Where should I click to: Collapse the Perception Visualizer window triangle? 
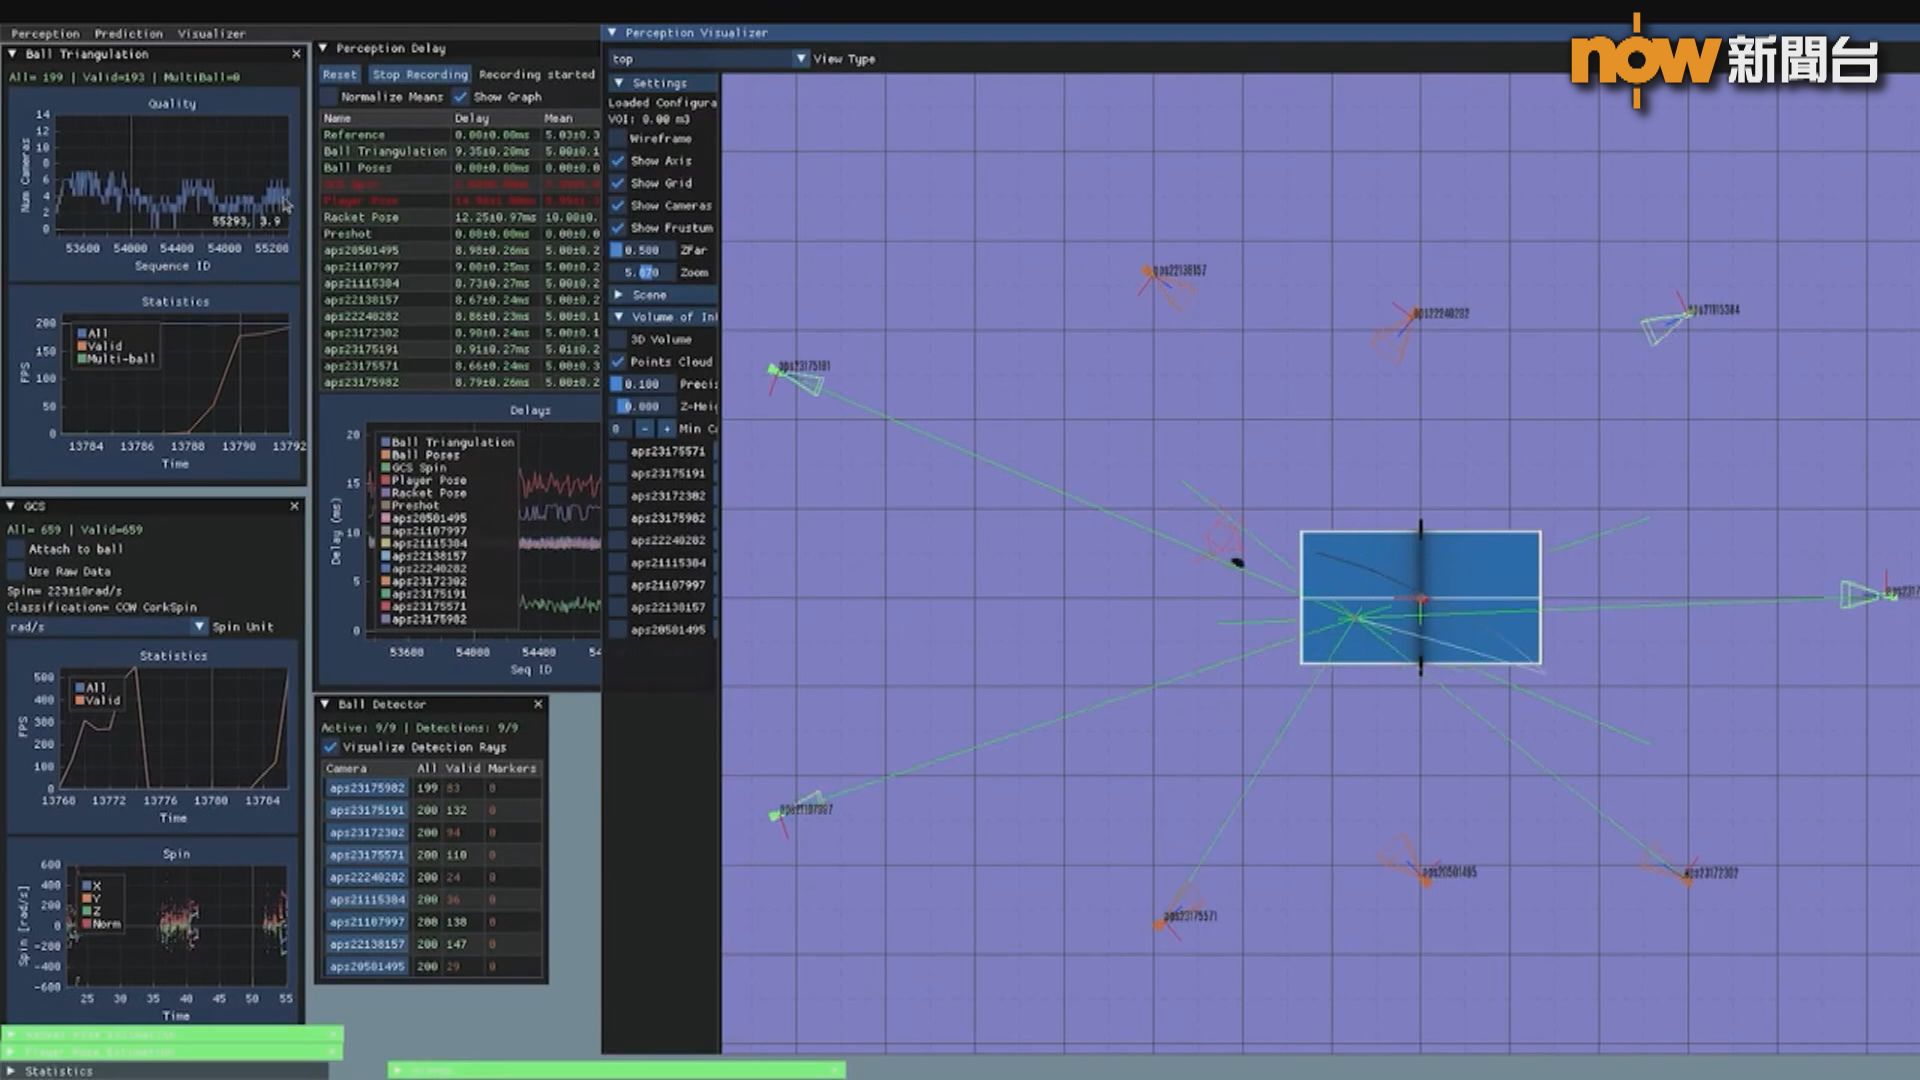click(612, 32)
